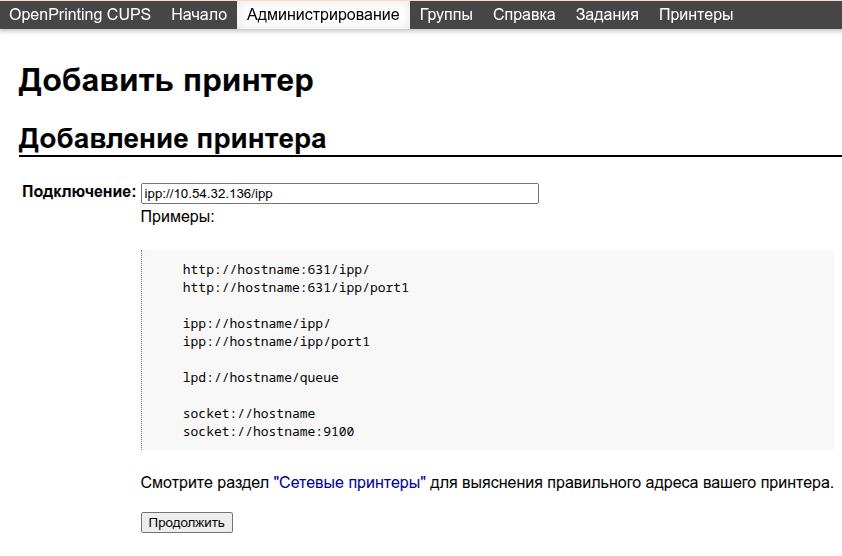Image resolution: width=842 pixels, height=556 pixels.
Task: Open the OpenPrinting CUPS home link
Action: pos(80,15)
